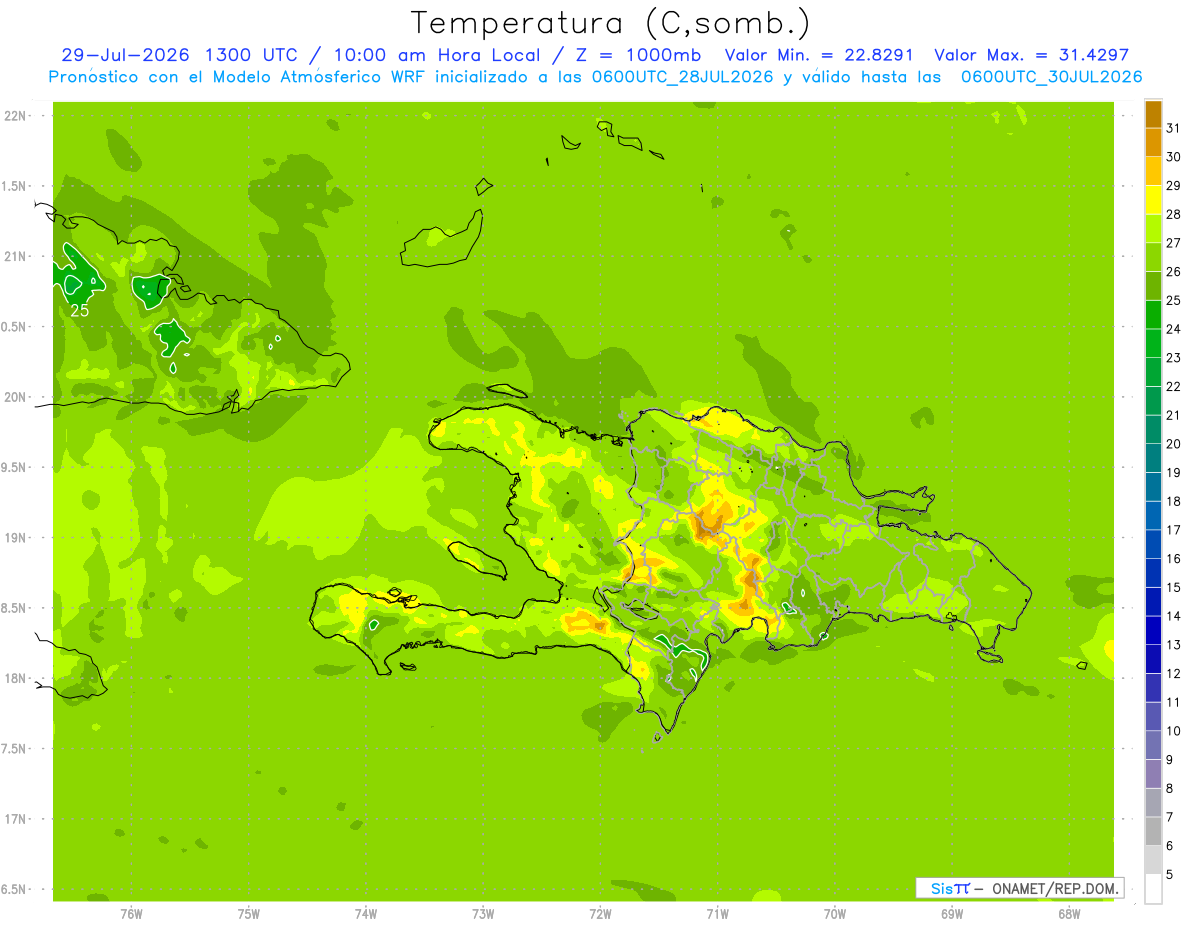Click the "75W" longitude axis label
Screen dimensions: 1200x927
point(249,914)
